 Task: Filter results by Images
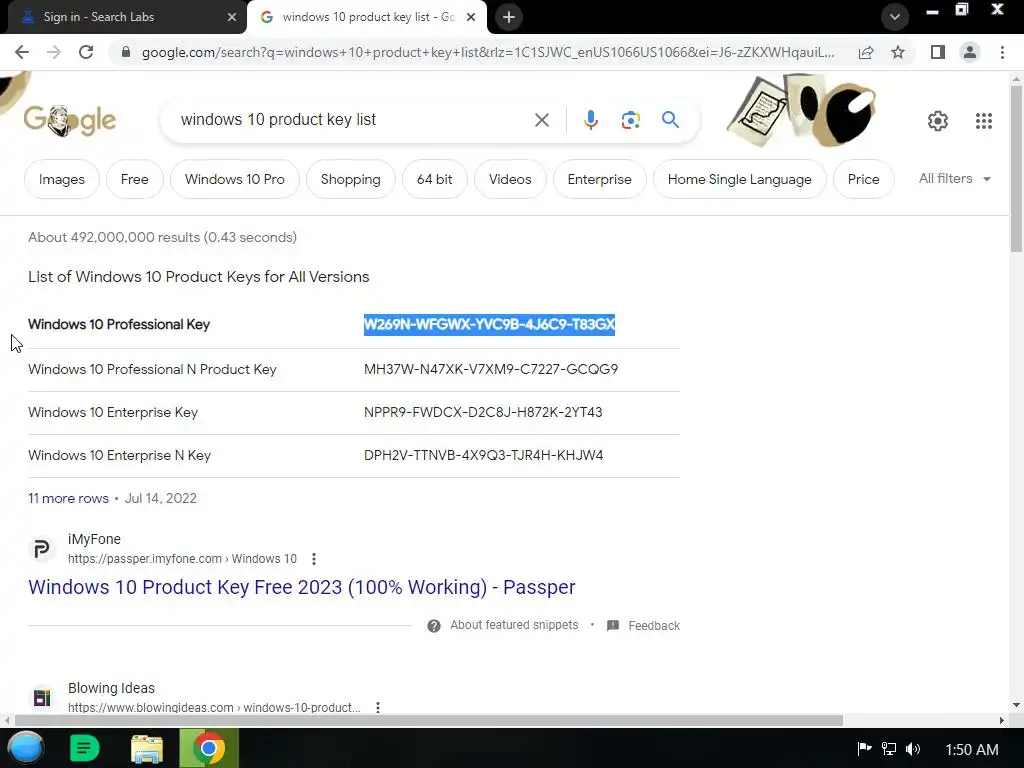coord(62,179)
